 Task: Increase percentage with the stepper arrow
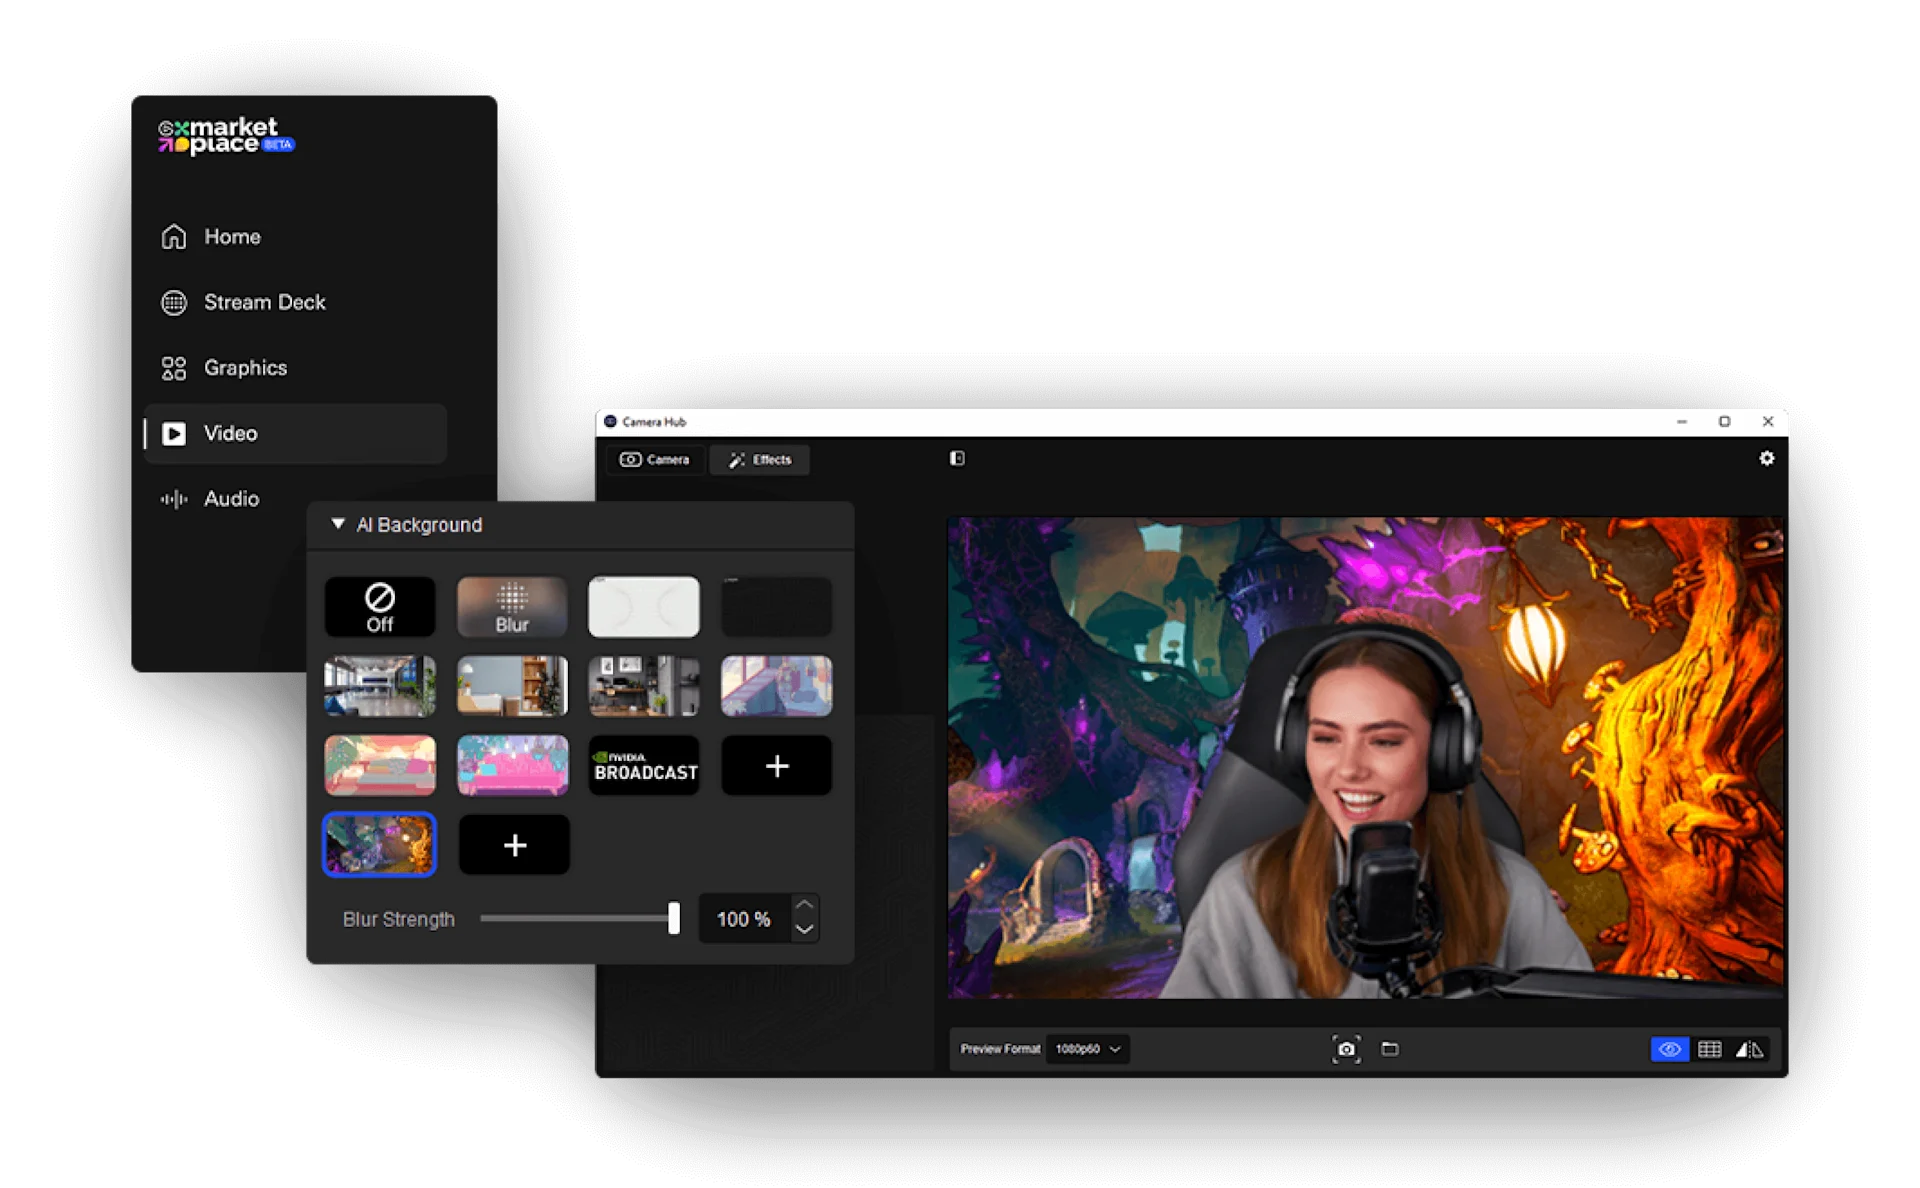[804, 905]
